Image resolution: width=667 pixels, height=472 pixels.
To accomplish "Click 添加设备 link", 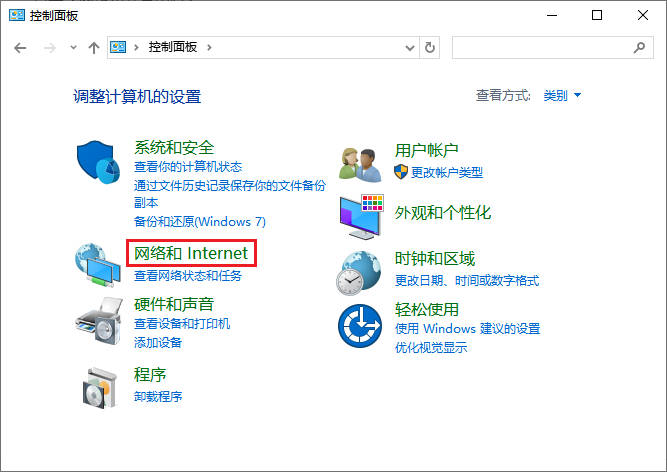I will pos(158,342).
